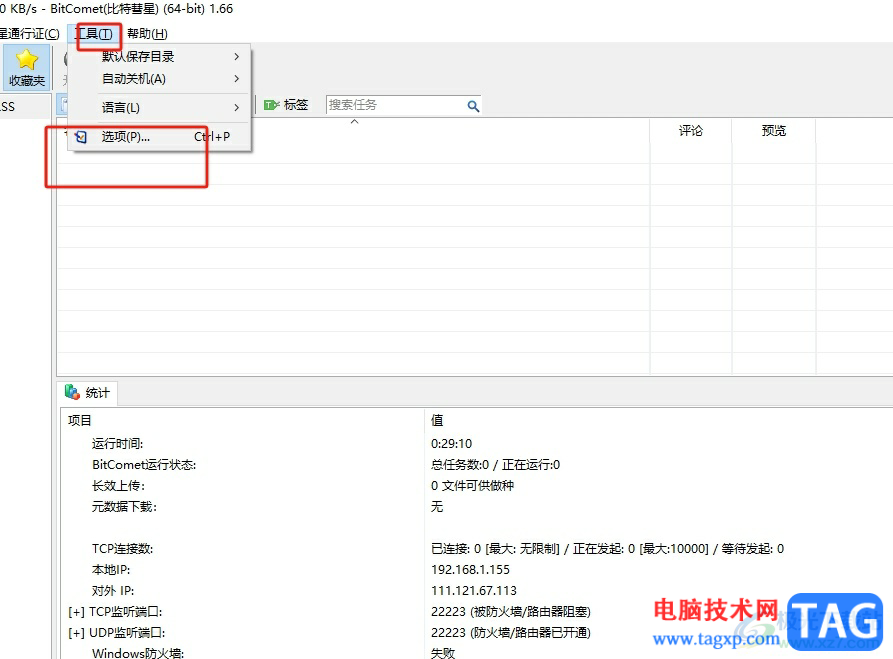Click the 评论 column header
Screen dimensions: 893x659
coord(690,131)
